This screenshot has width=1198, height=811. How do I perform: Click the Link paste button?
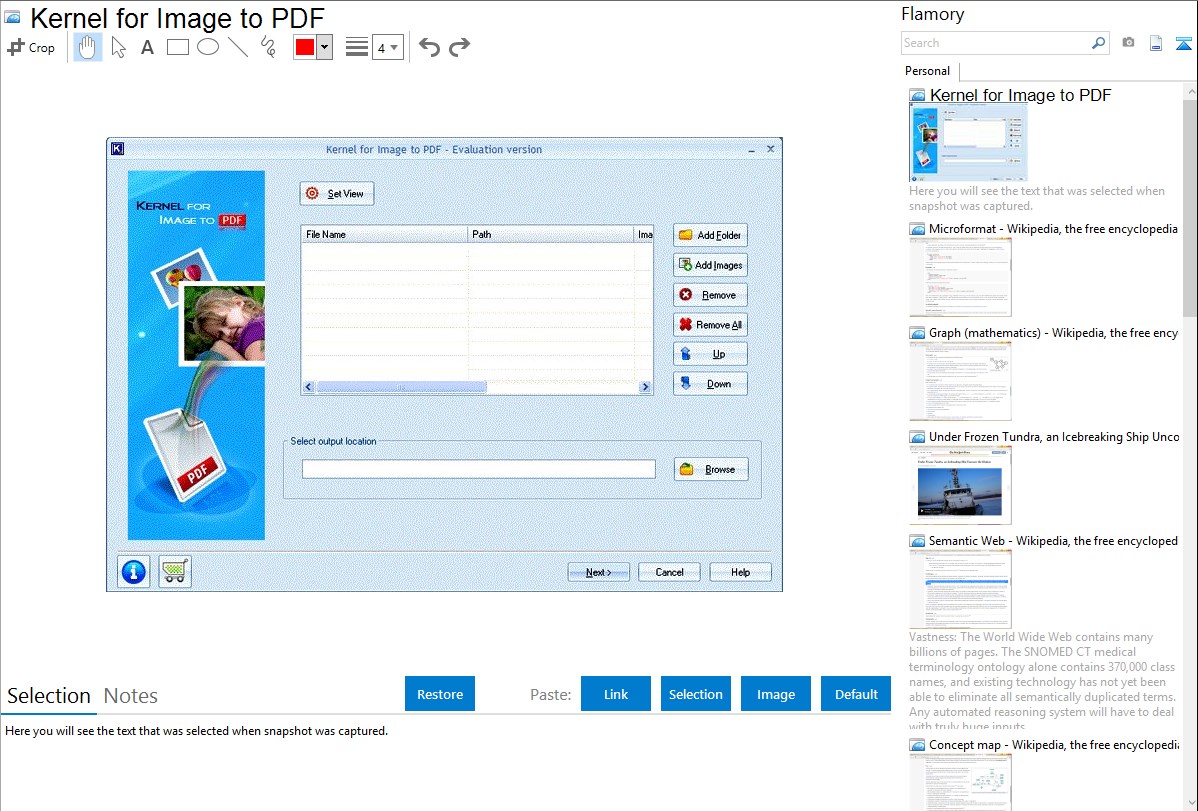pos(616,694)
